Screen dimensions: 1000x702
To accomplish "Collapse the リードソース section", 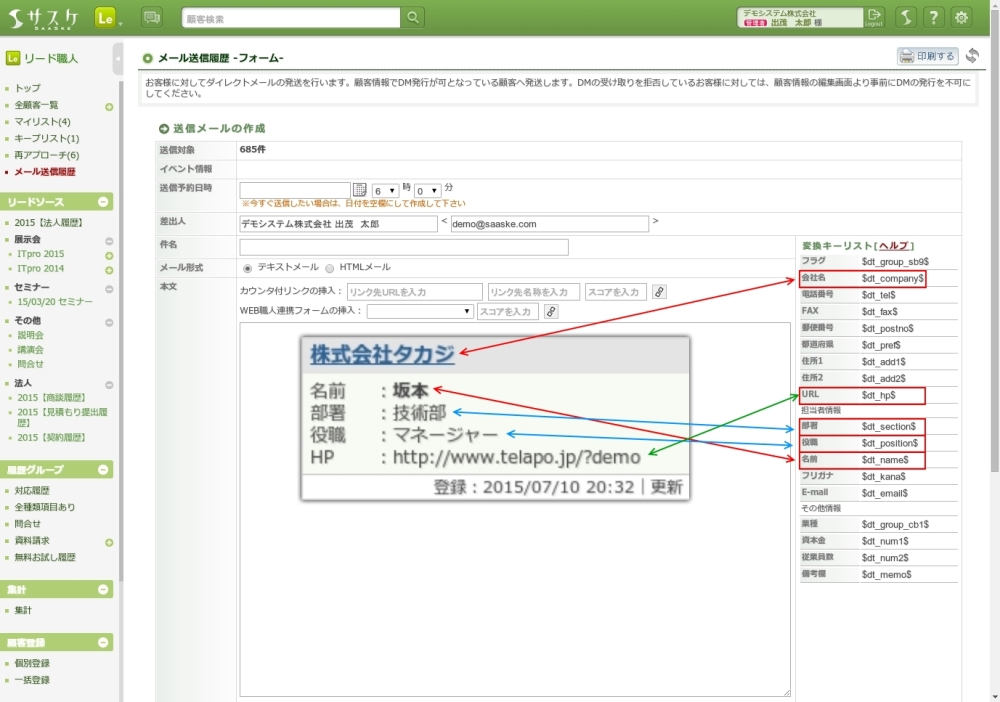I will [x=103, y=202].
